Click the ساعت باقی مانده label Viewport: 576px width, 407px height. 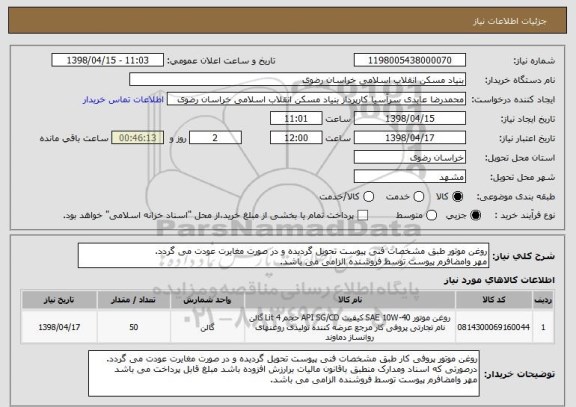tap(74, 138)
